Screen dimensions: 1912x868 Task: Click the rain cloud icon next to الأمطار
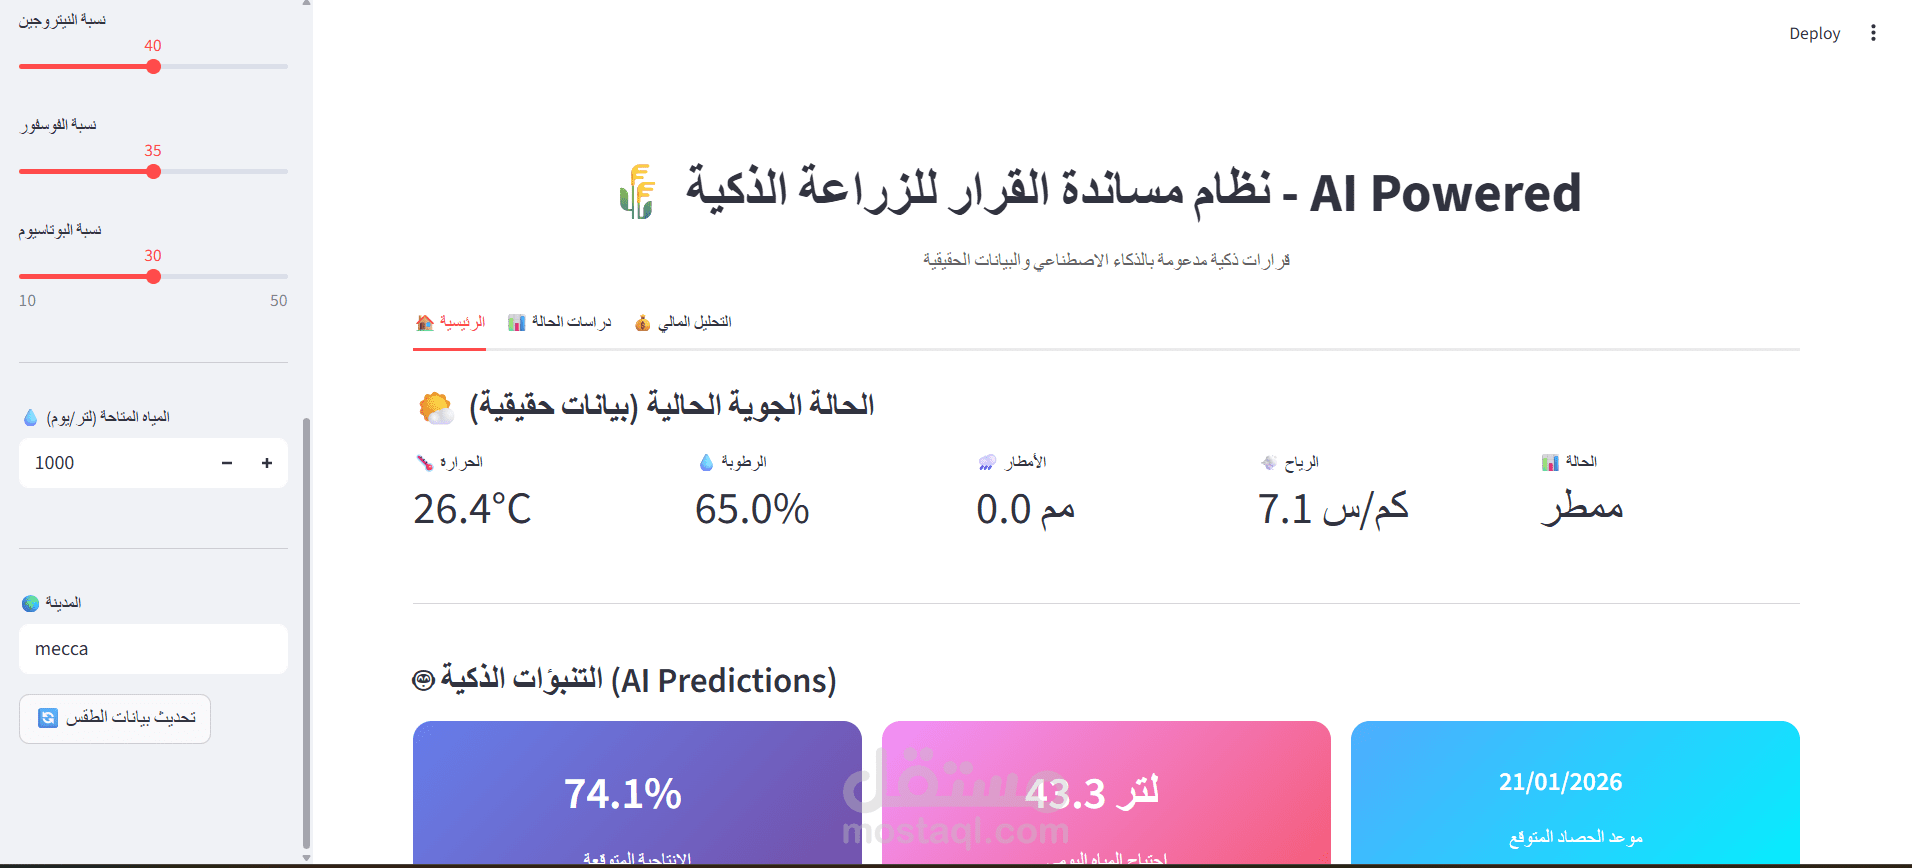point(986,461)
